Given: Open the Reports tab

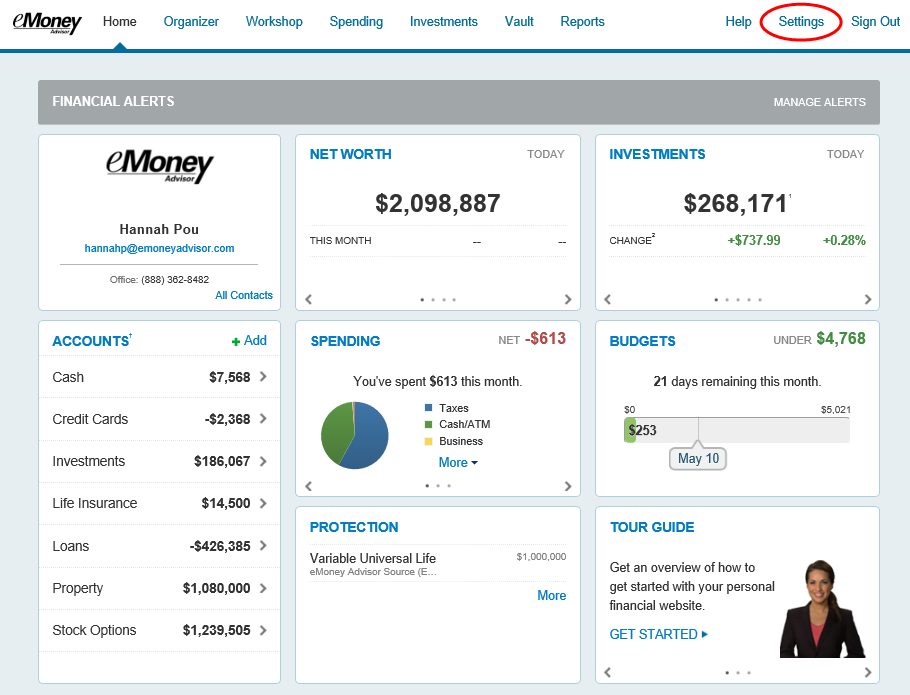Looking at the screenshot, I should pyautogui.click(x=582, y=21).
